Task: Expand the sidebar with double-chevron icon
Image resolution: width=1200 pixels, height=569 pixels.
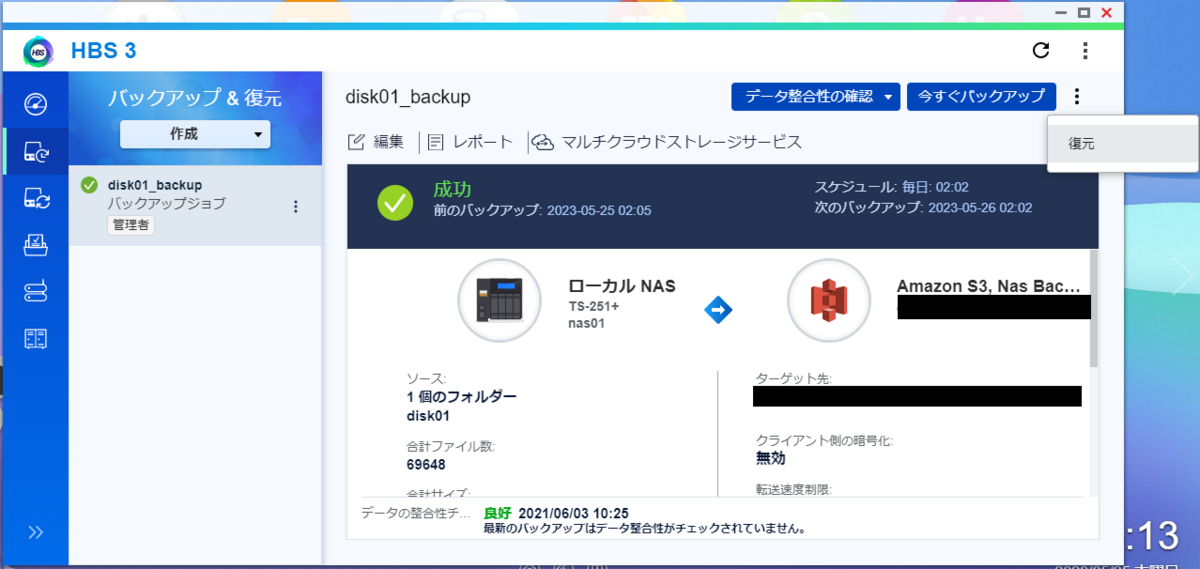Action: 35,532
